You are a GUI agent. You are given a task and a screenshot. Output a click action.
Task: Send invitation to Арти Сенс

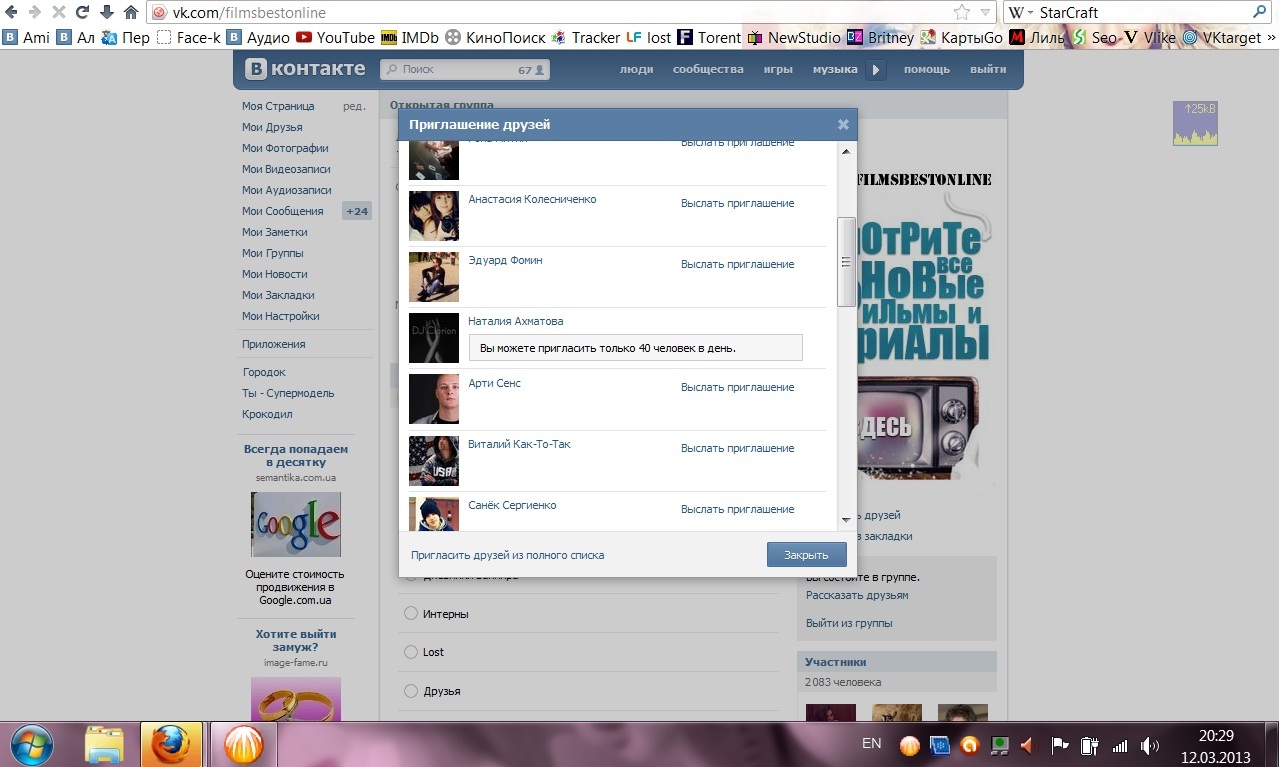click(x=737, y=387)
